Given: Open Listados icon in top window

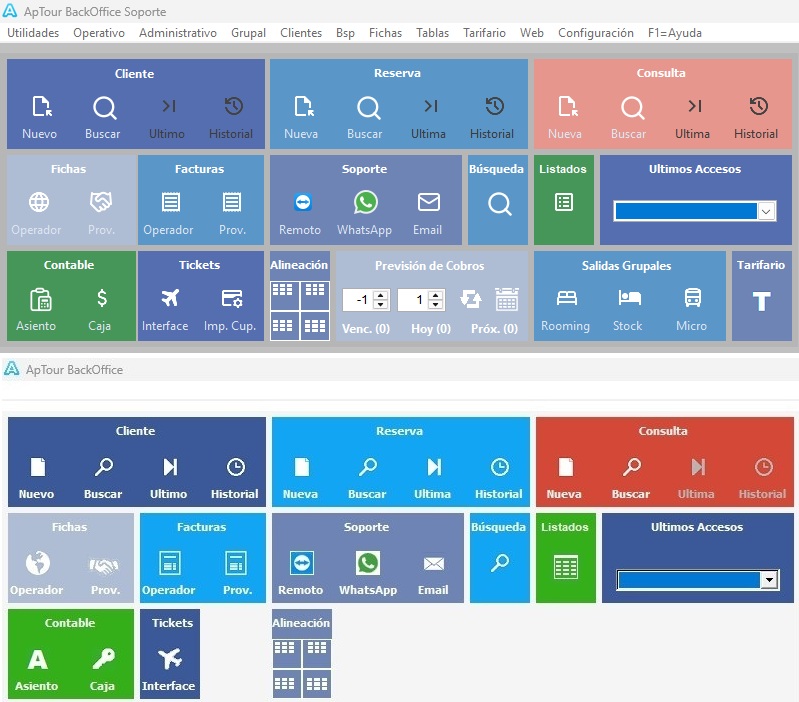Looking at the screenshot, I should point(564,202).
